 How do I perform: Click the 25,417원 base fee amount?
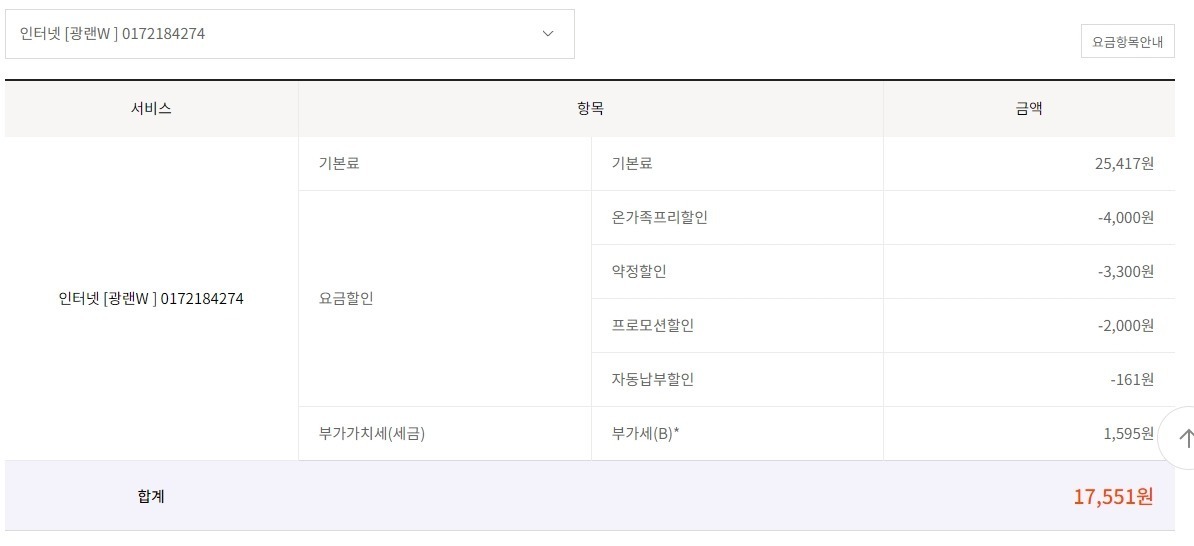click(x=1124, y=163)
